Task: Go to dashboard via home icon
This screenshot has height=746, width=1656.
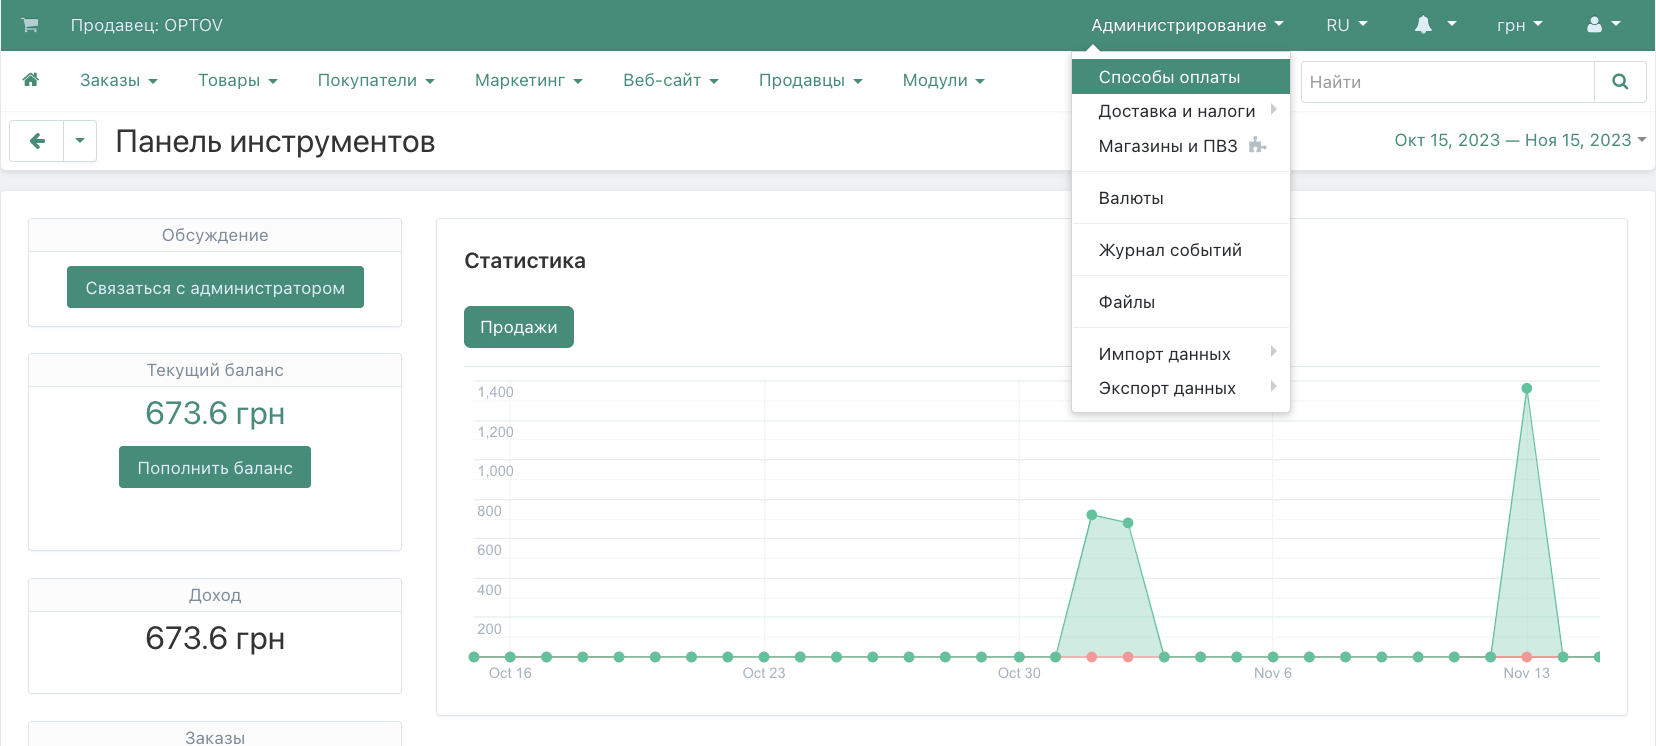Action: pyautogui.click(x=31, y=80)
